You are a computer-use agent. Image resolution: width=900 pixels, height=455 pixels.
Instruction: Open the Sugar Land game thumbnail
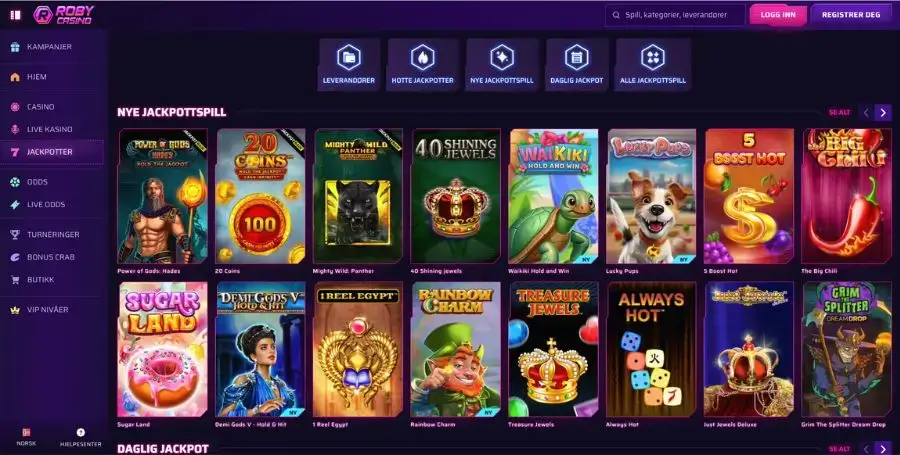(162, 349)
